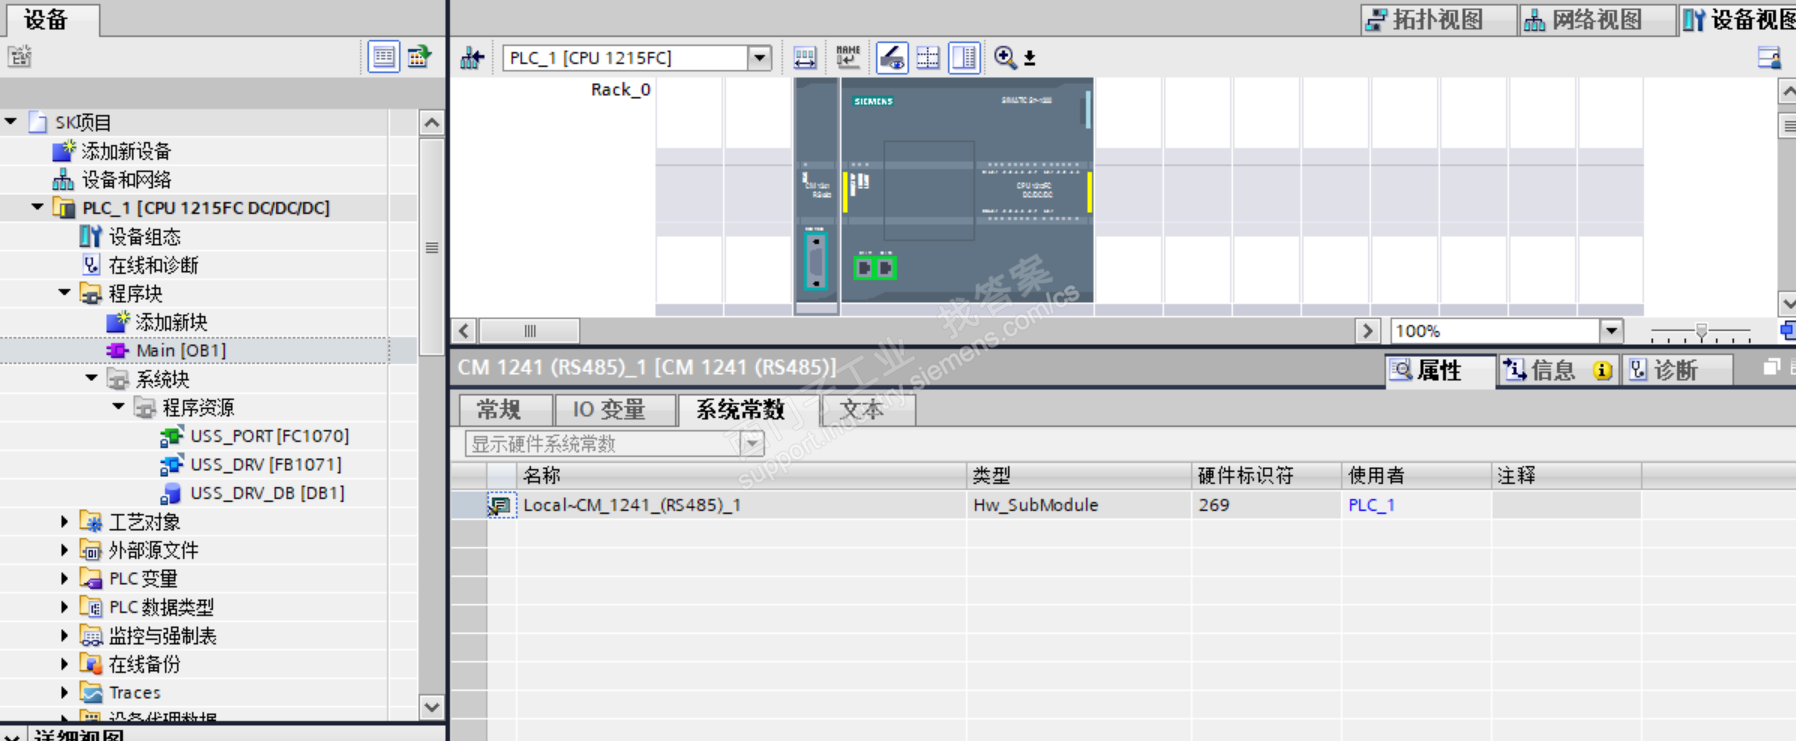
Task: Switch to the 设备视图 tab
Action: (1738, 20)
